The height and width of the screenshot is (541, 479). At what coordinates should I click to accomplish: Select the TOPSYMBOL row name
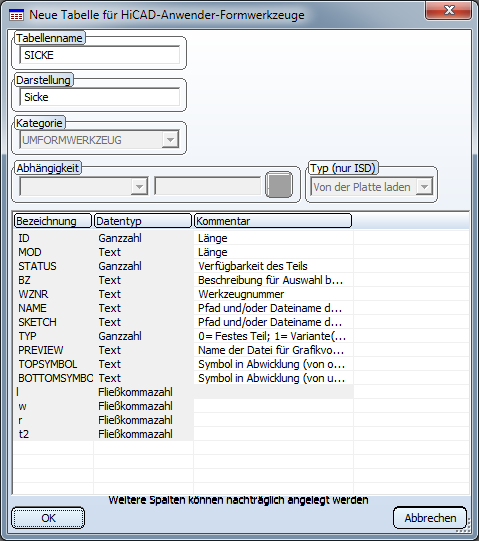click(48, 364)
